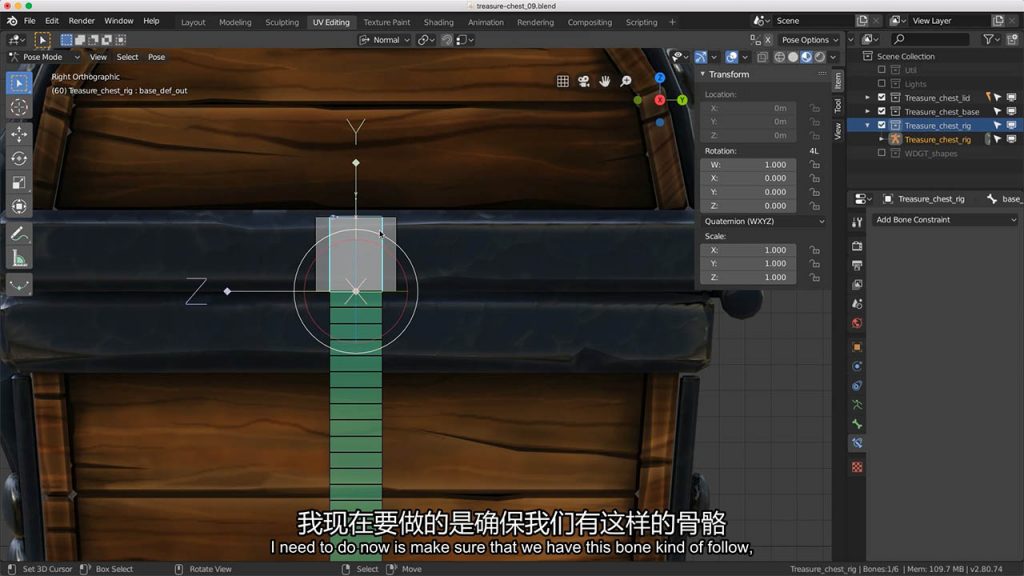Click the Pose menu in viewport header
The width and height of the screenshot is (1024, 576).
(157, 57)
